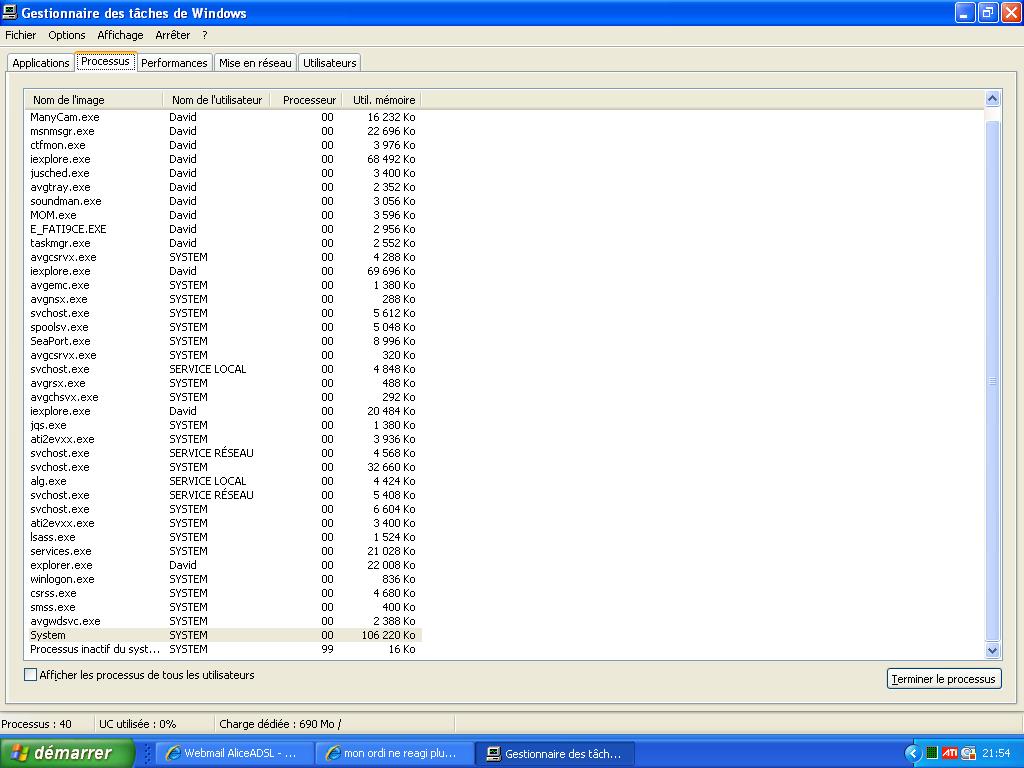Select the winlogon.exe process
This screenshot has height=768, width=1024.
[223, 579]
